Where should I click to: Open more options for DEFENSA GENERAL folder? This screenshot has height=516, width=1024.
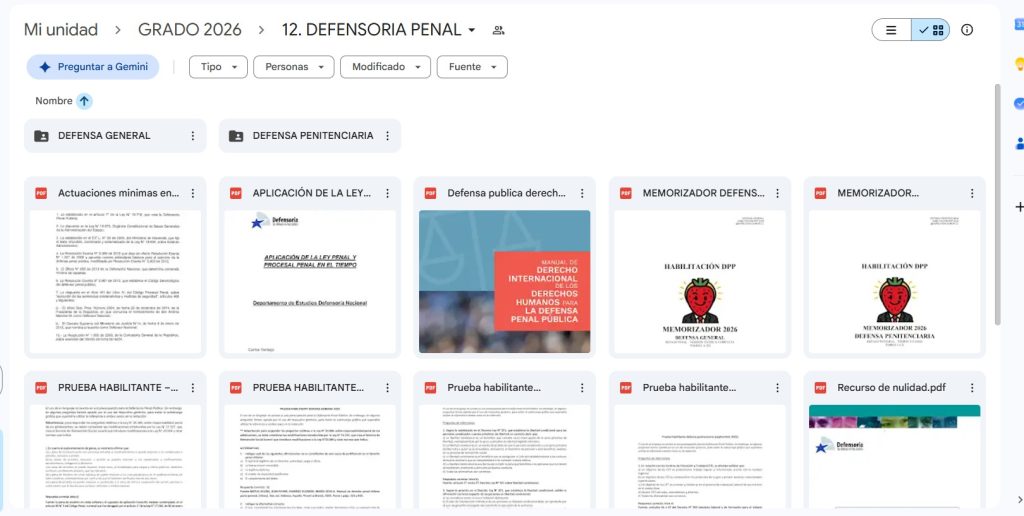pos(193,136)
